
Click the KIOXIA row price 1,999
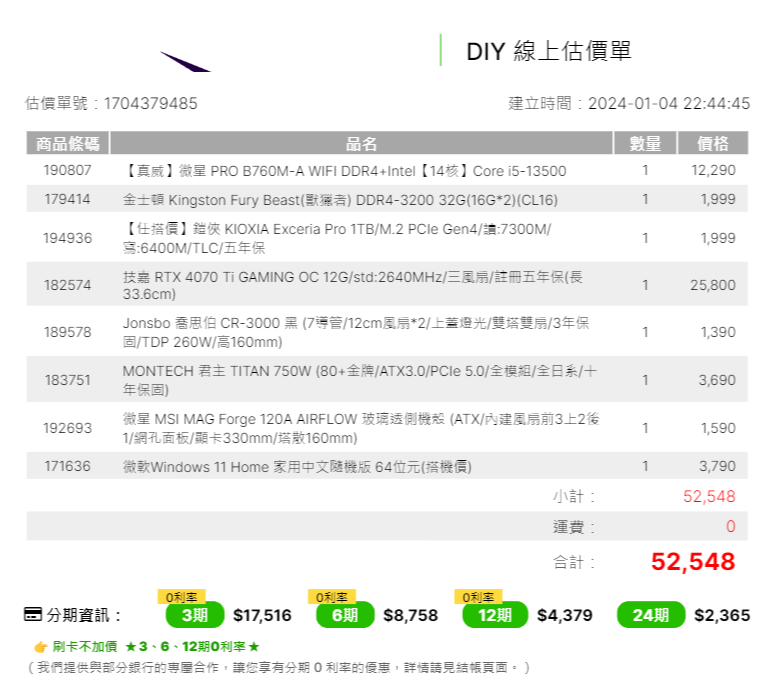(718, 238)
